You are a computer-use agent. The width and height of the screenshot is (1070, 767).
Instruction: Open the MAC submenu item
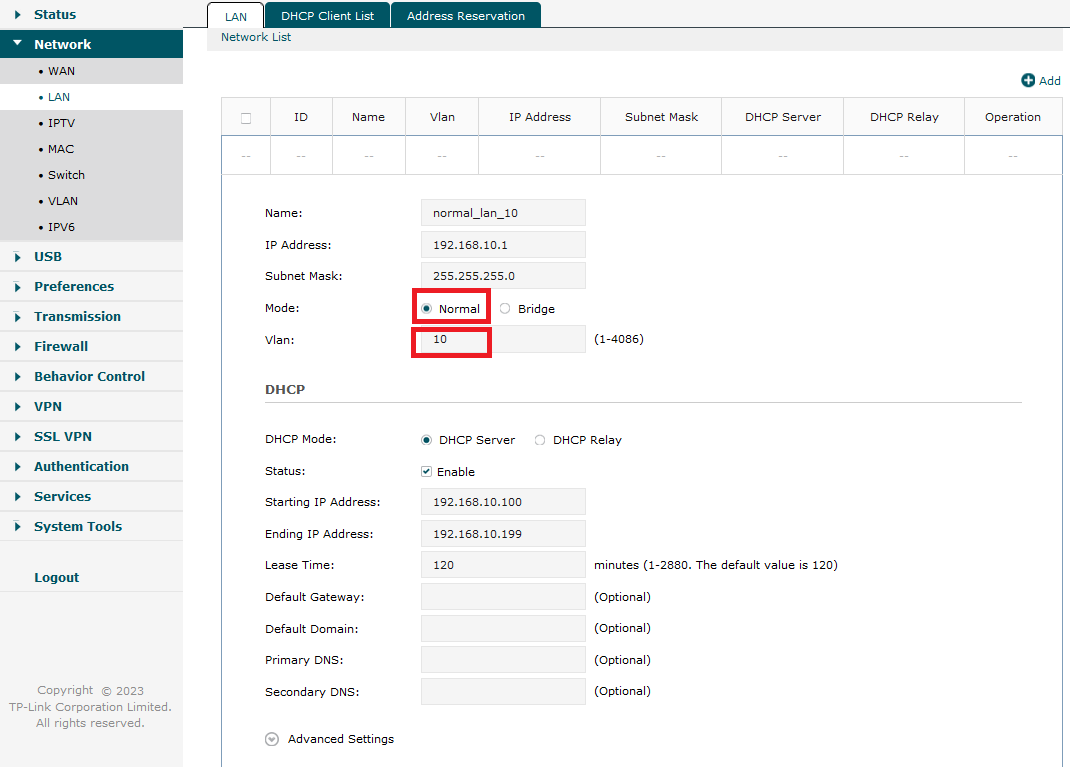pyautogui.click(x=91, y=149)
